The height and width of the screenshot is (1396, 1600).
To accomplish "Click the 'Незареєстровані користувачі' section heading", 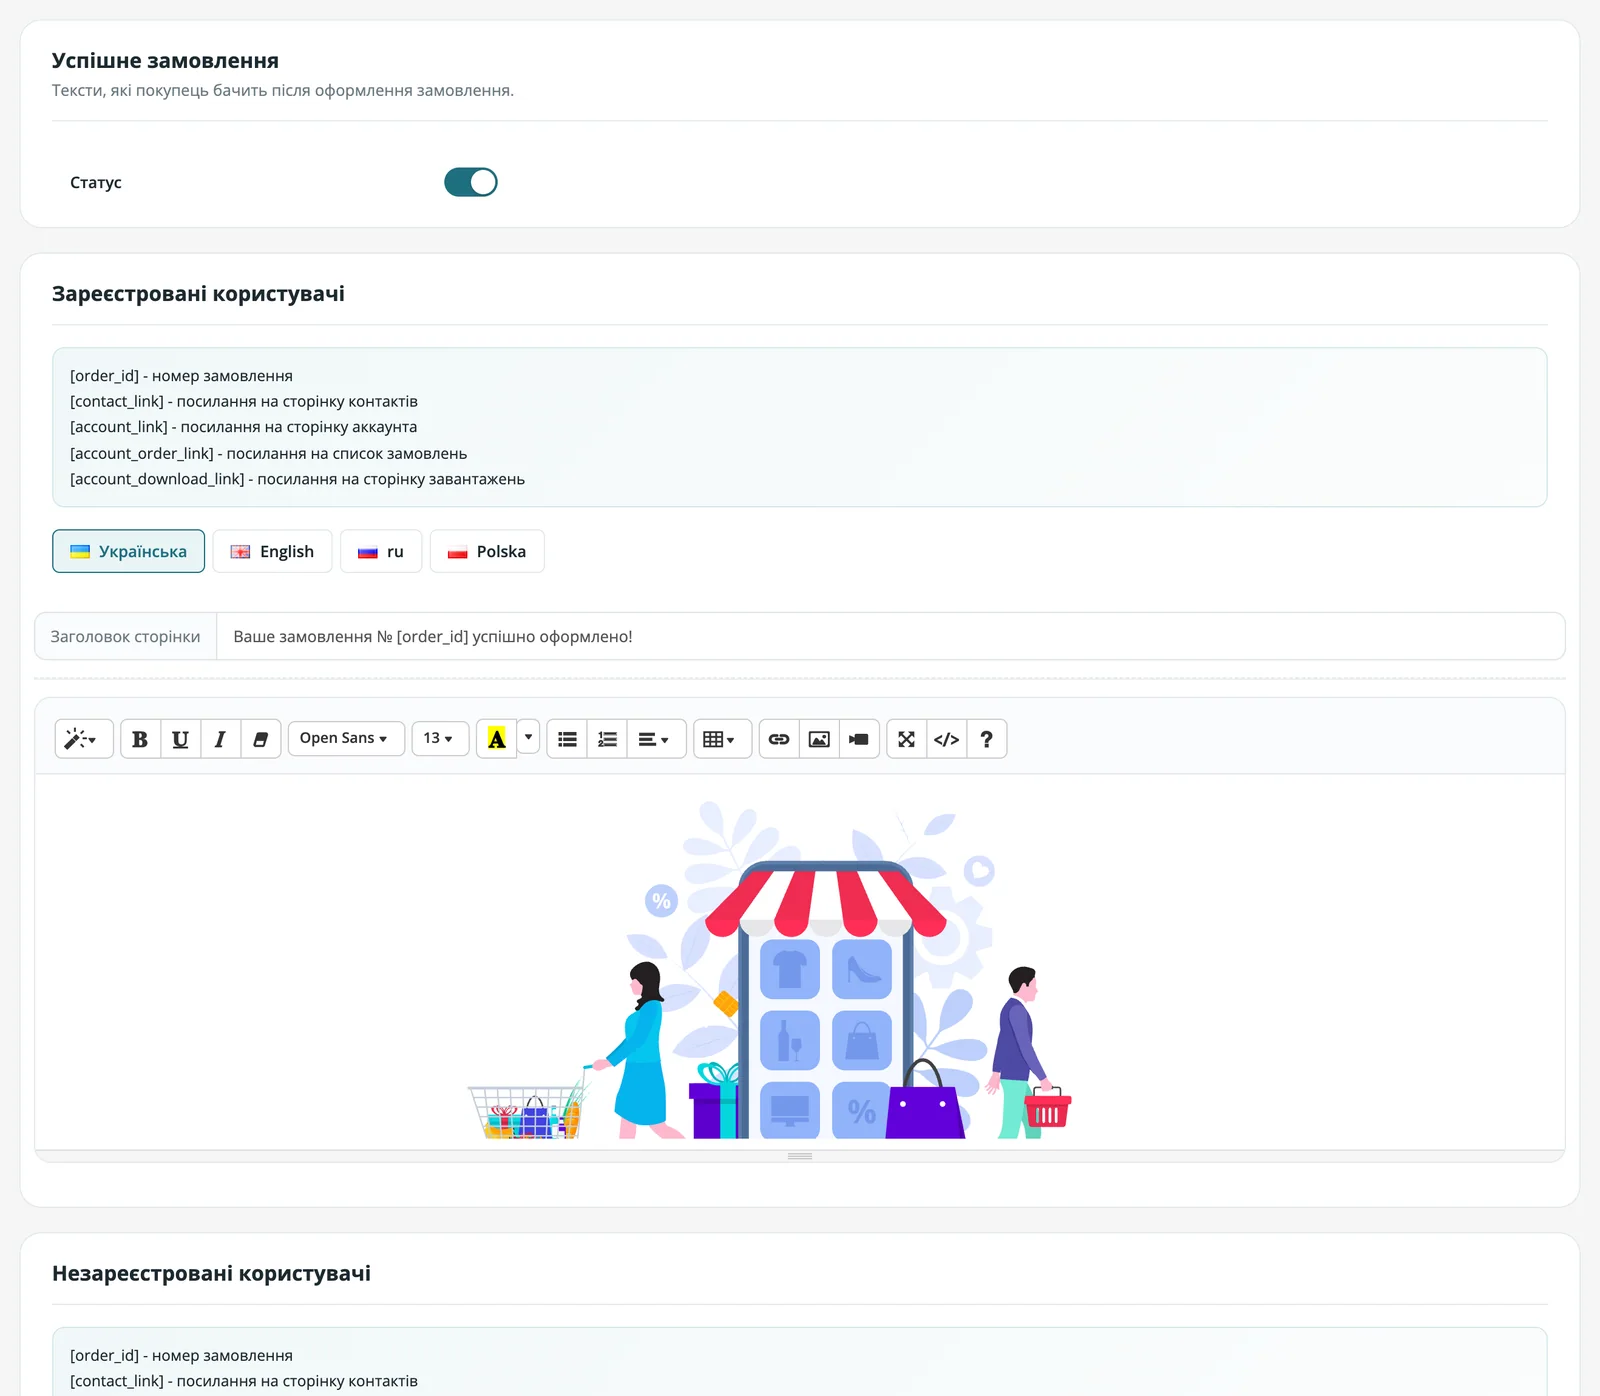I will tap(211, 1273).
